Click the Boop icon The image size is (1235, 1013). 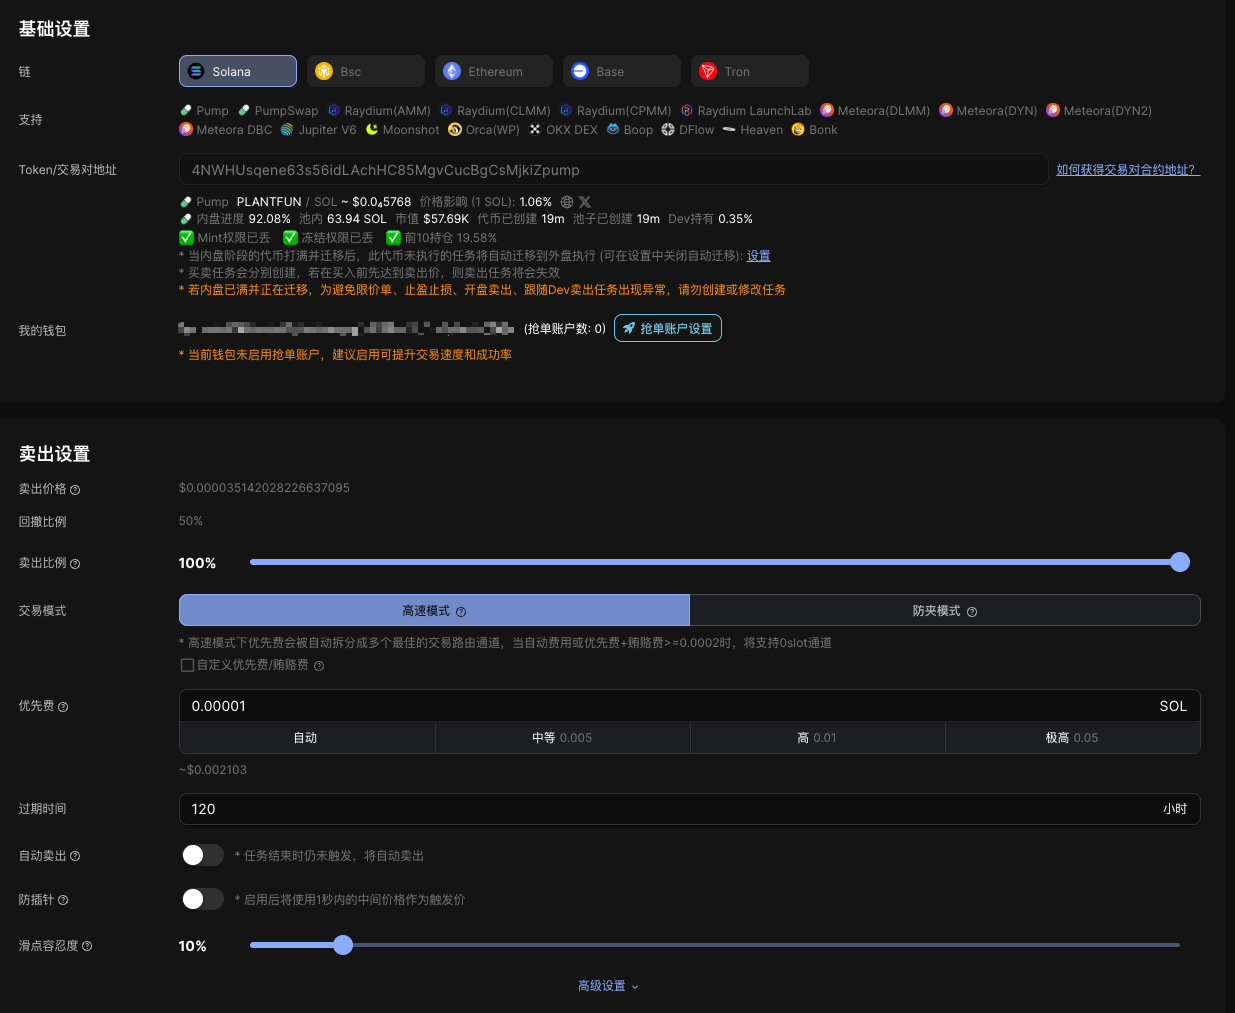point(613,130)
